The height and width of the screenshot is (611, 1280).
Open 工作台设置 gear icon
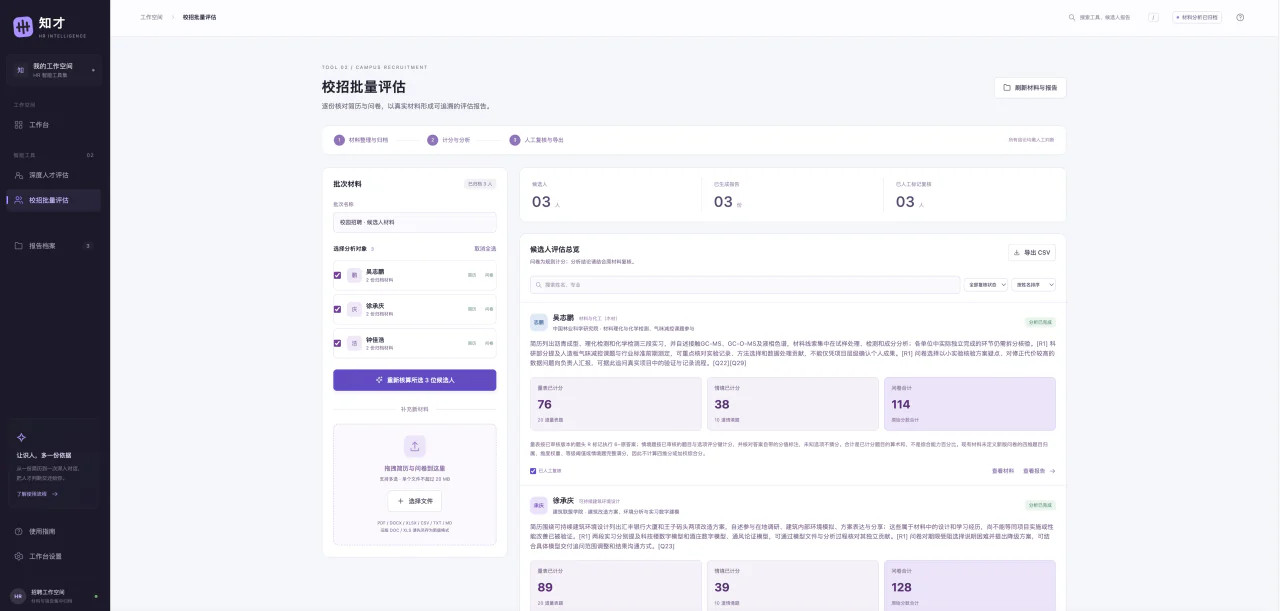[x=18, y=556]
